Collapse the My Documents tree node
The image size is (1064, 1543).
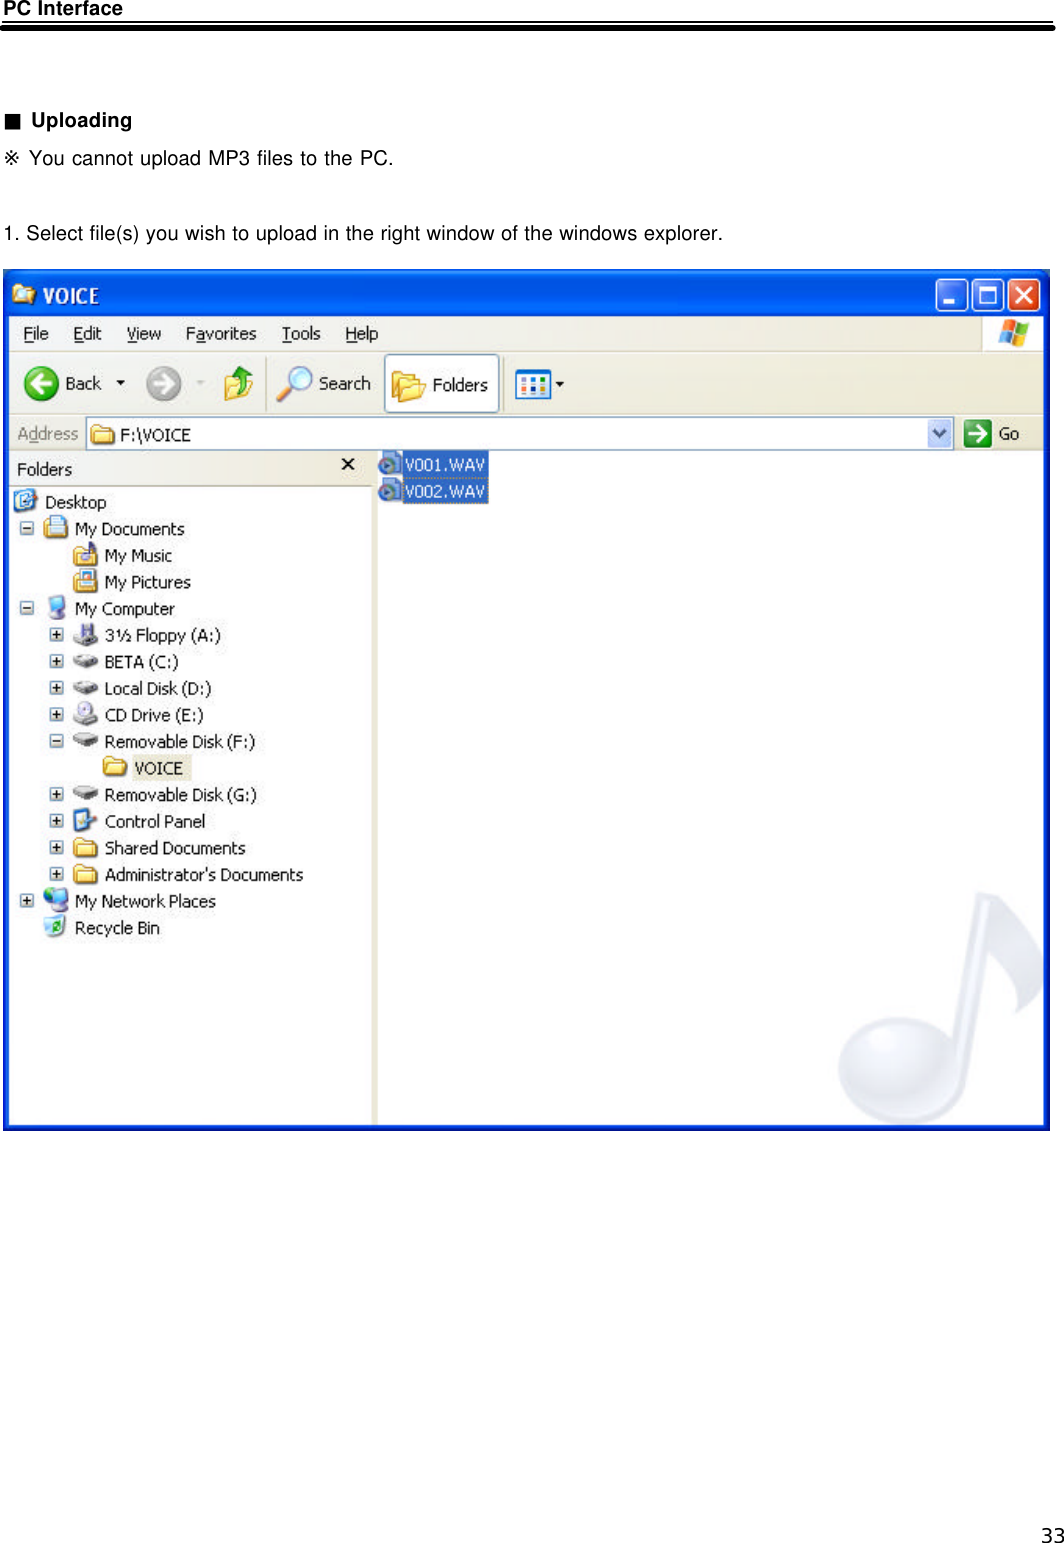(27, 528)
